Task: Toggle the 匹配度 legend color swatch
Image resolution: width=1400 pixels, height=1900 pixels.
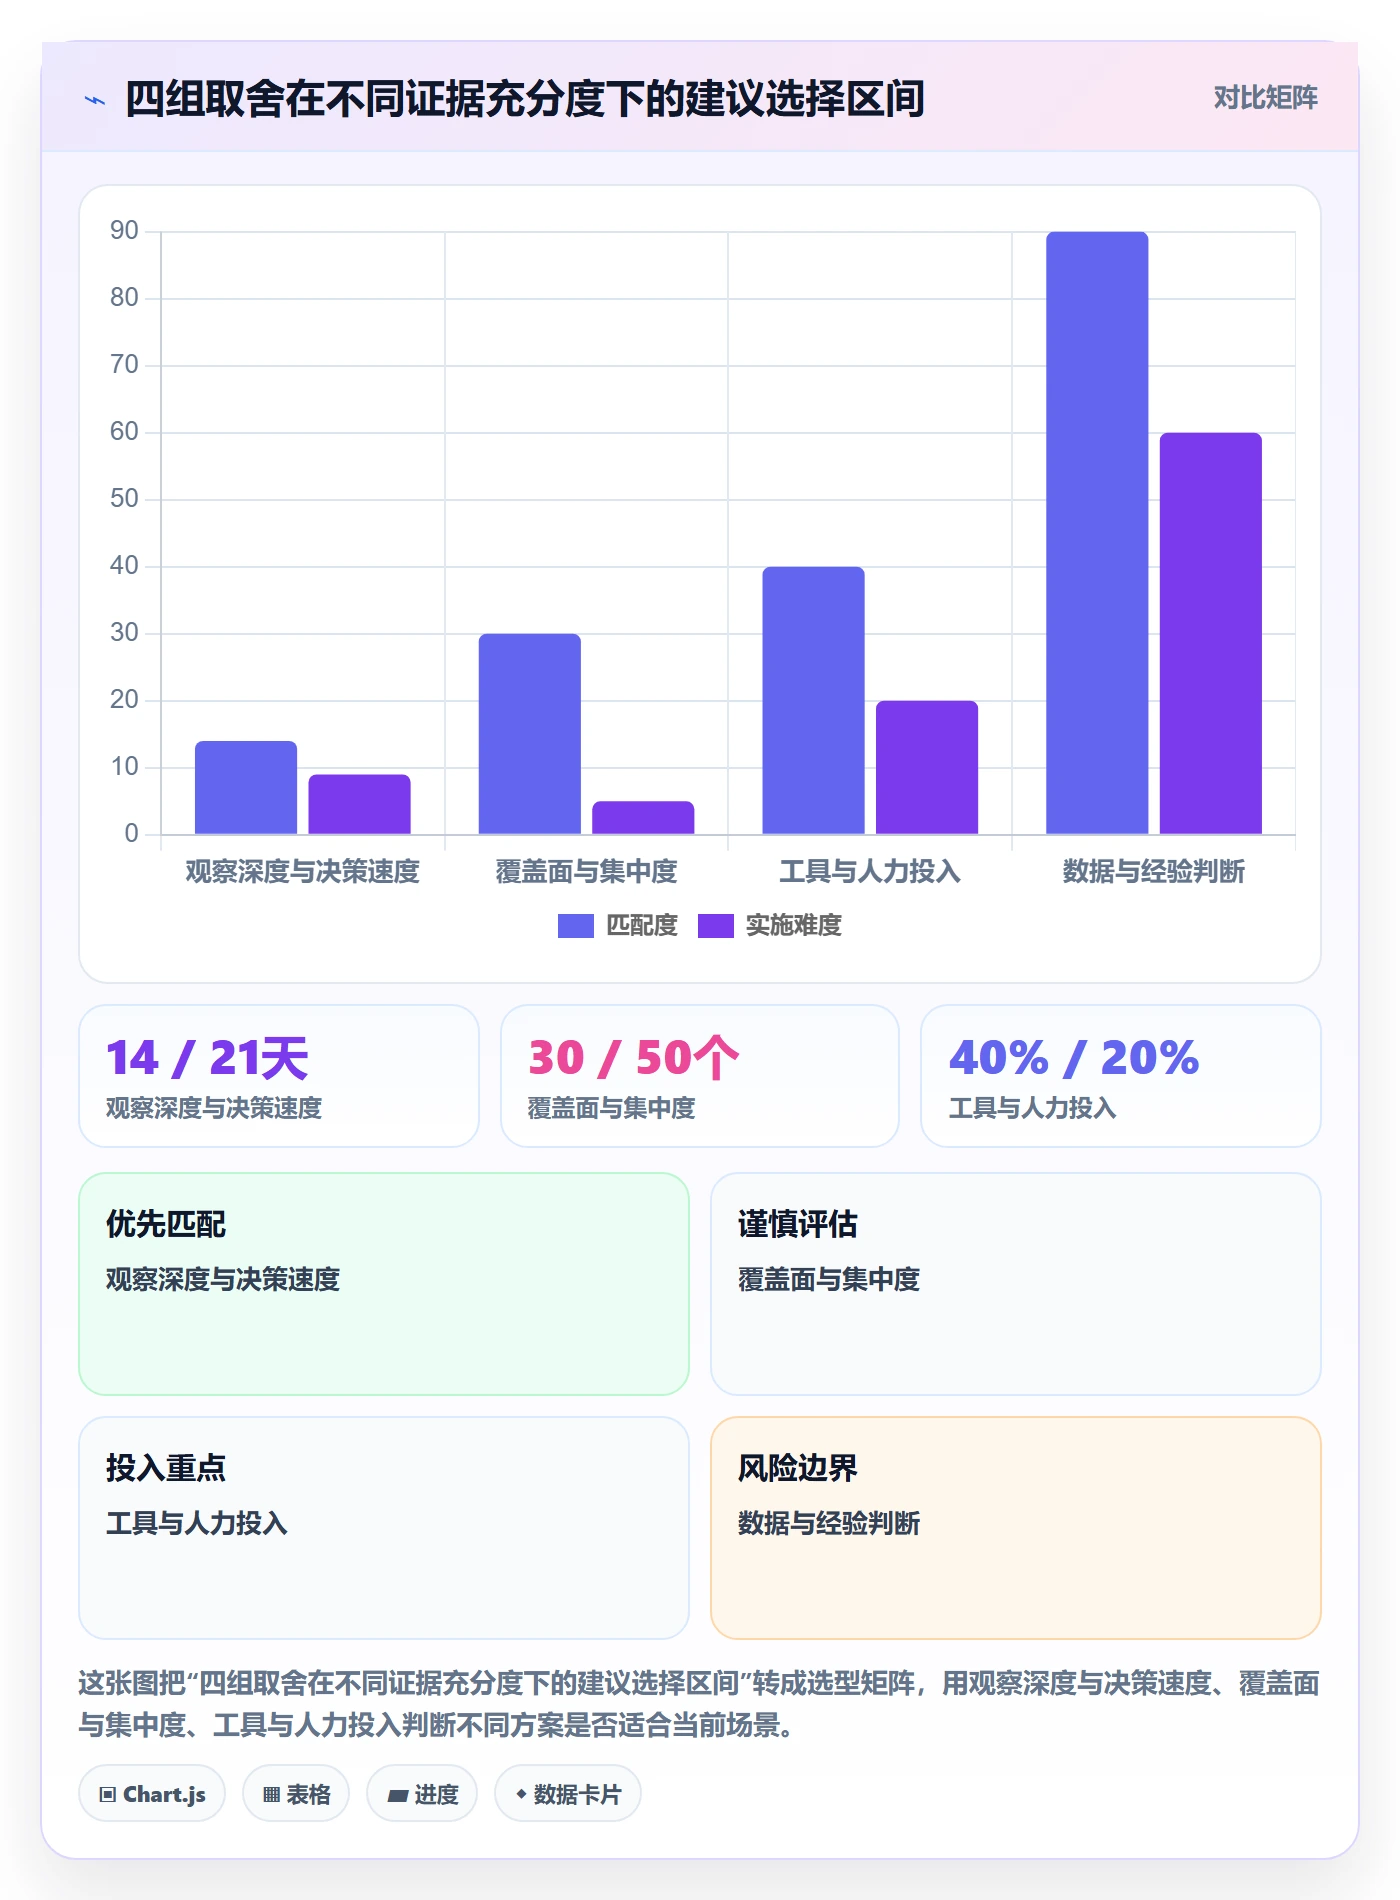Action: [x=576, y=926]
